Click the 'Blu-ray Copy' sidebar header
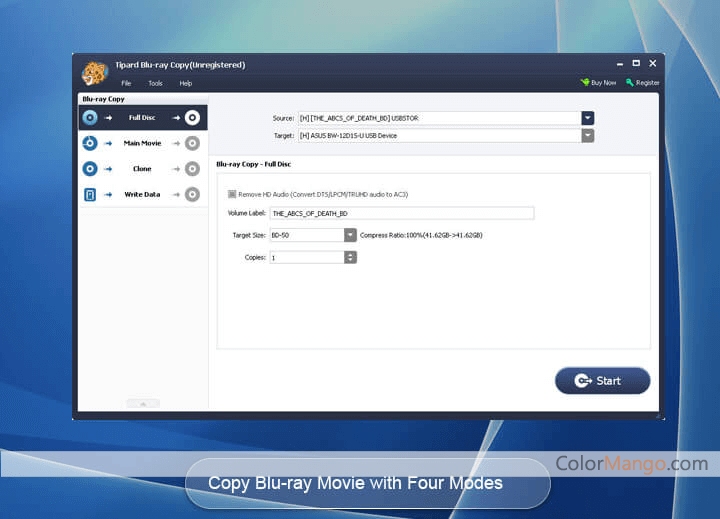 (103, 99)
